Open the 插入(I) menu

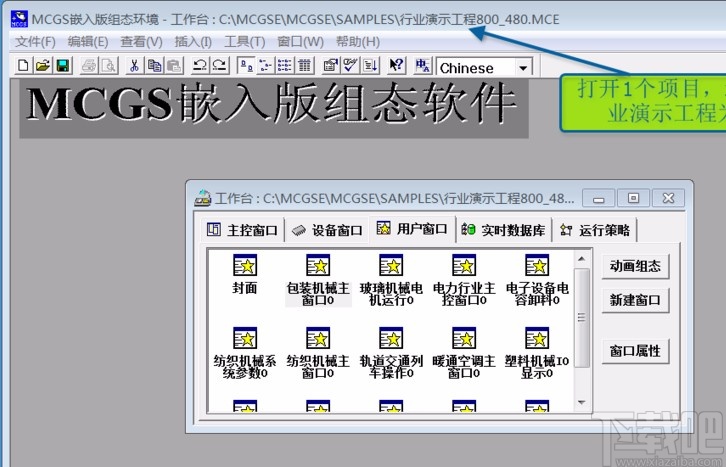193,42
